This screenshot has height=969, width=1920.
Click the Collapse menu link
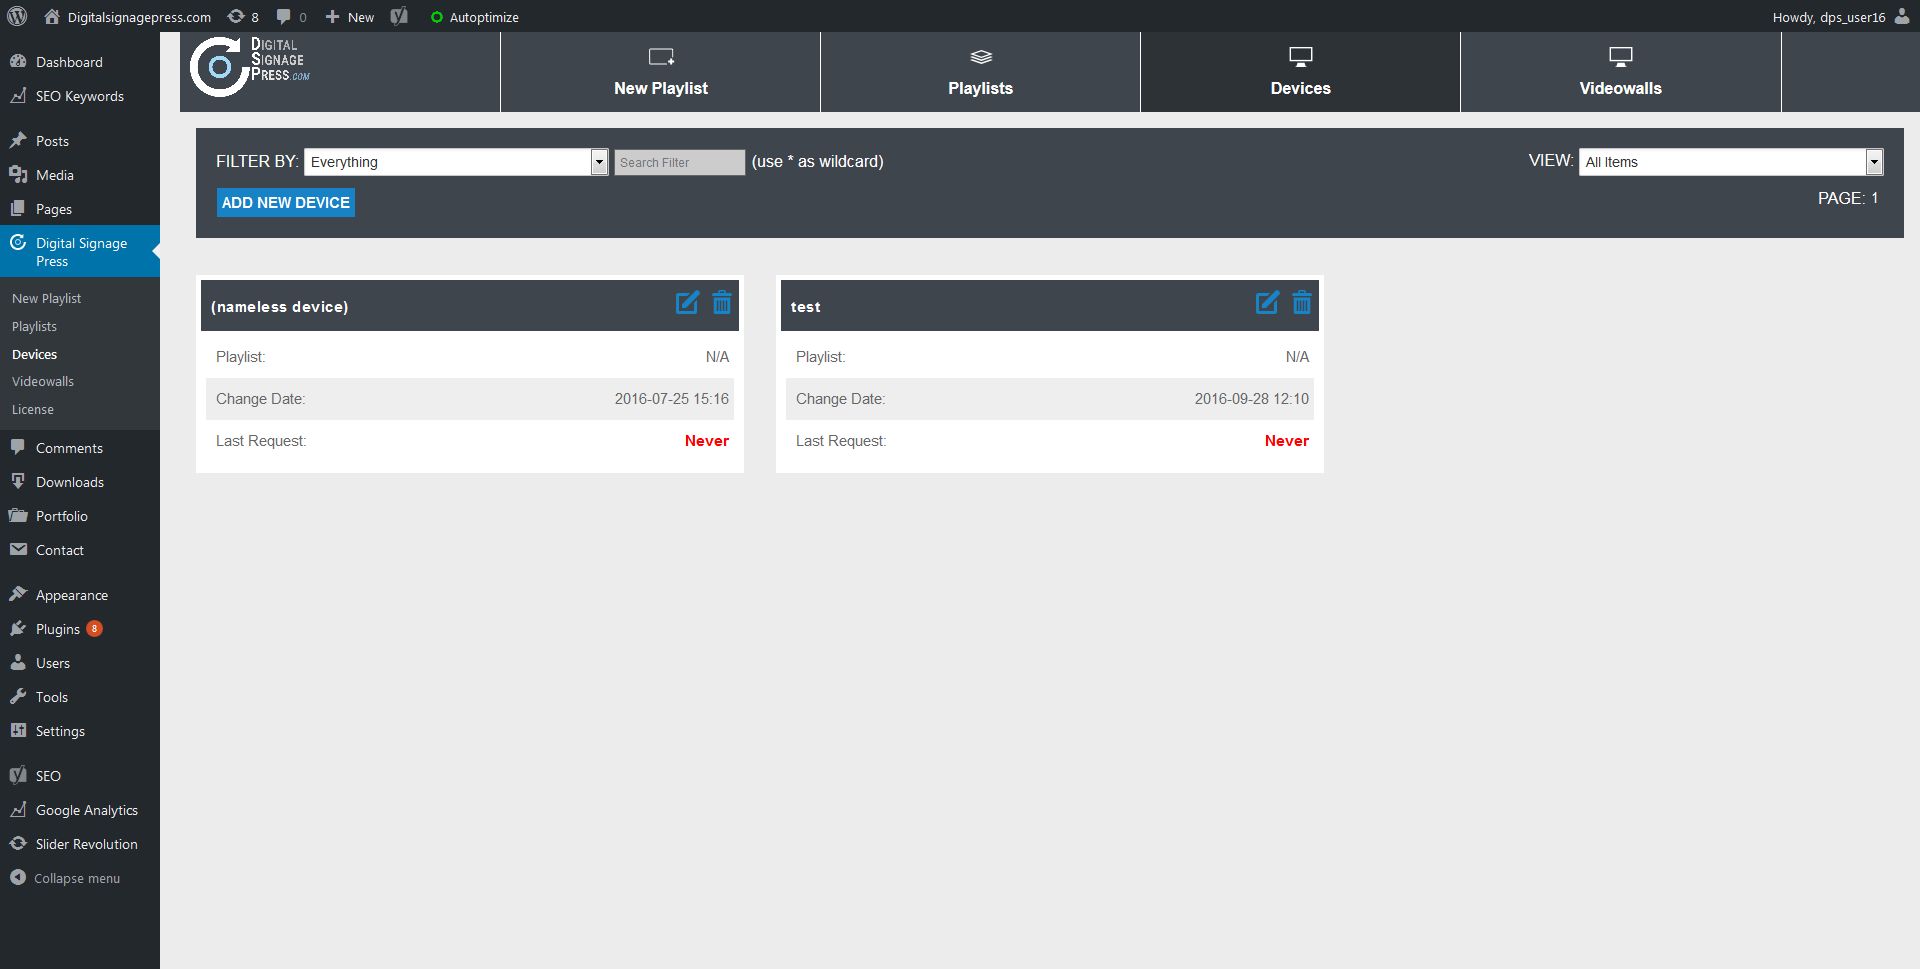pyautogui.click(x=66, y=878)
